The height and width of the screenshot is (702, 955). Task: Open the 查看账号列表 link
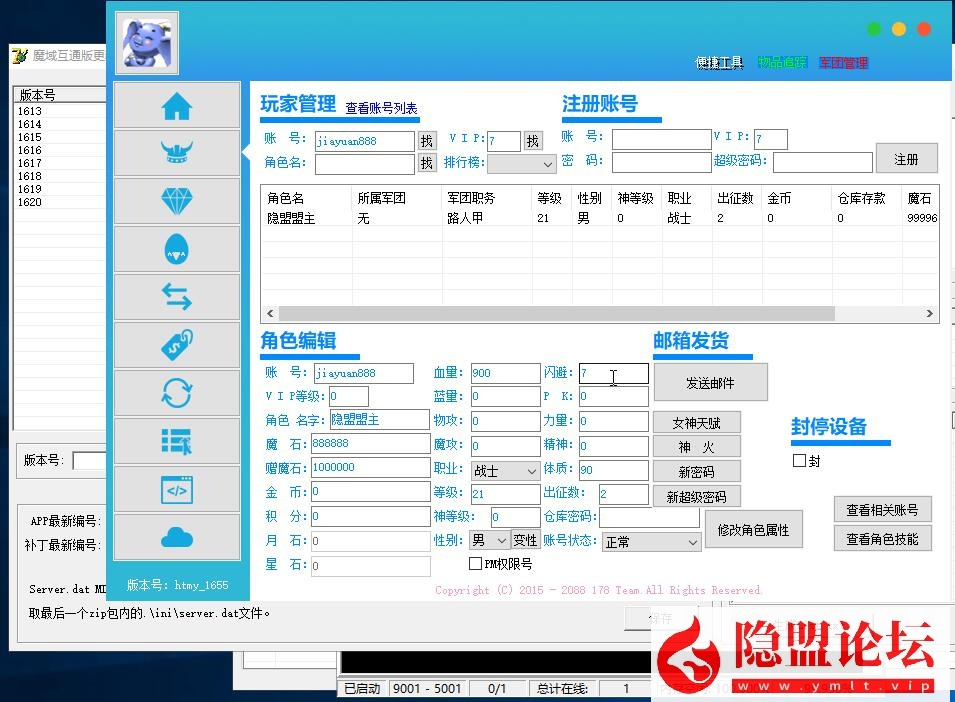(381, 108)
